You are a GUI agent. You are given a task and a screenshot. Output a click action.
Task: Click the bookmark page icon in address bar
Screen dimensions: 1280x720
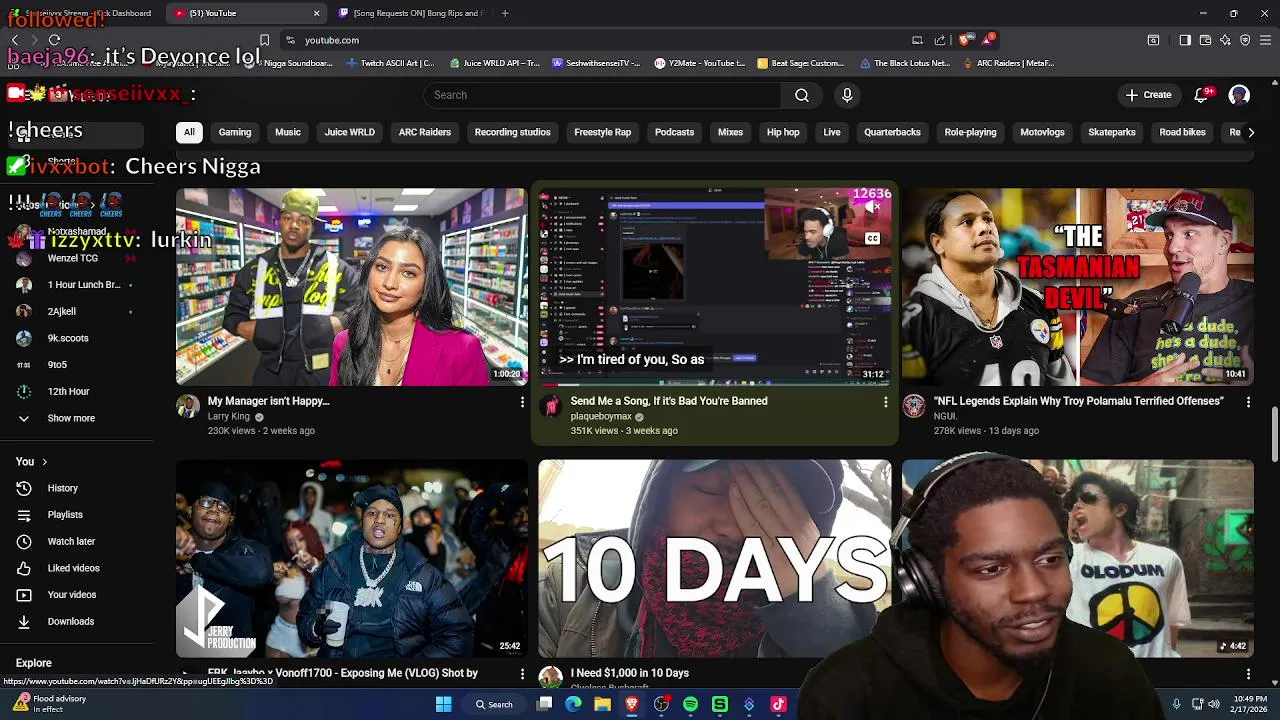click(264, 40)
